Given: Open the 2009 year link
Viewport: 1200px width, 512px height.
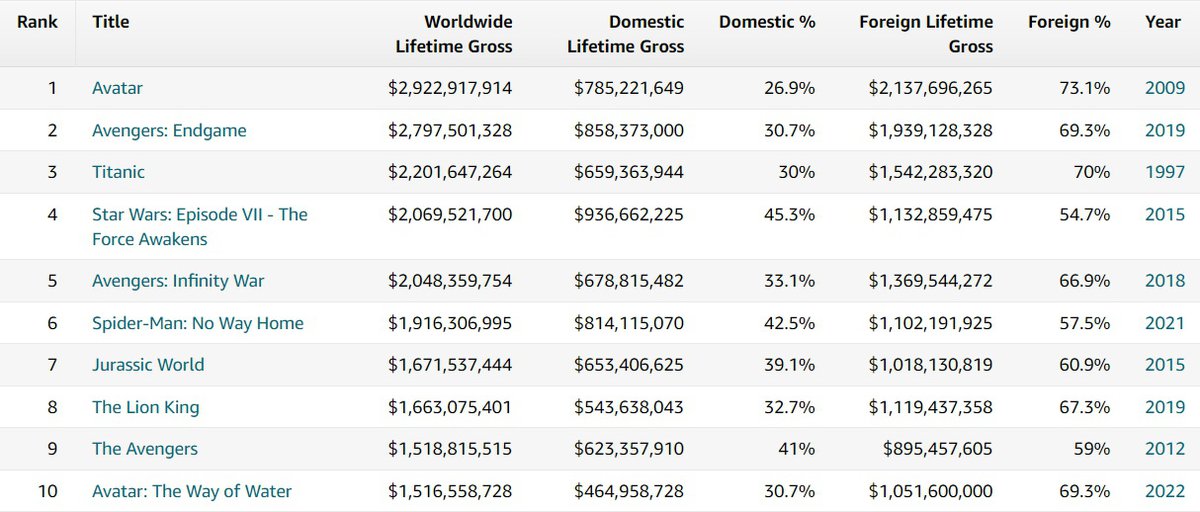Looking at the screenshot, I should [1164, 88].
